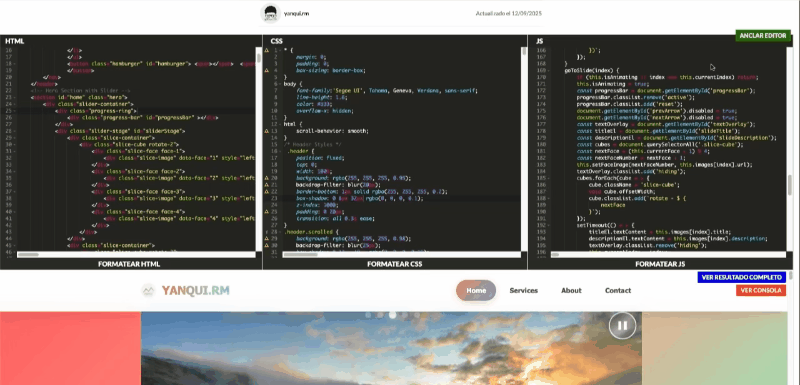Click 'scroll-behavior: smooth;' in CSS editor

(x=332, y=131)
